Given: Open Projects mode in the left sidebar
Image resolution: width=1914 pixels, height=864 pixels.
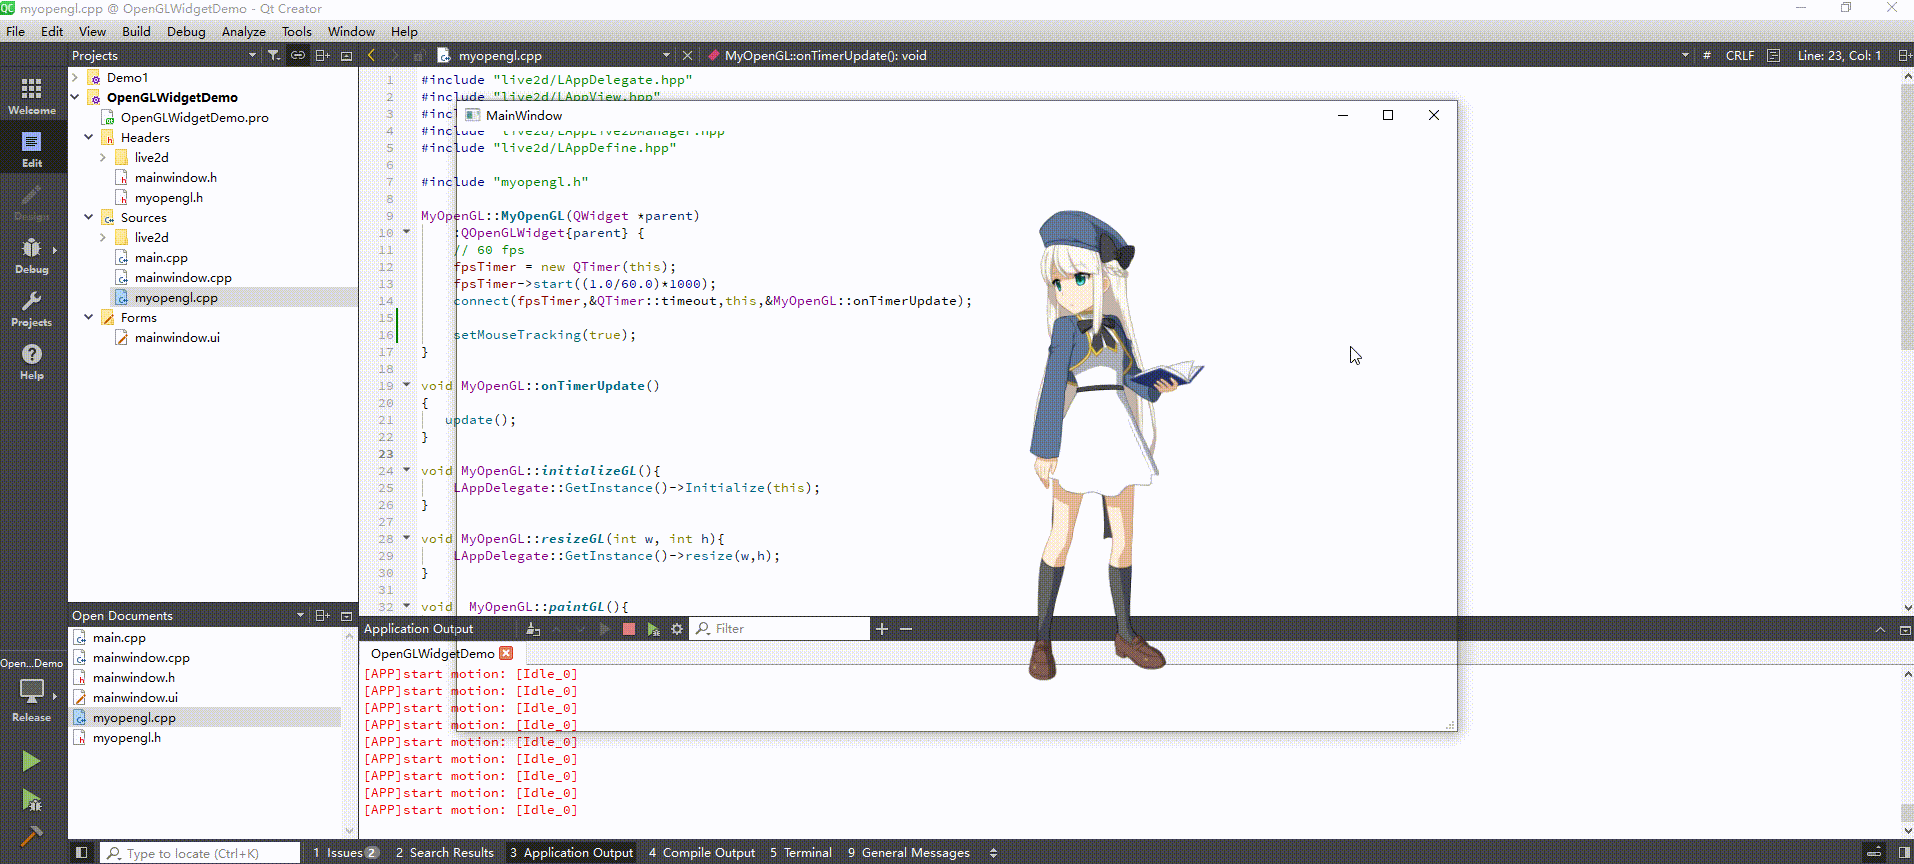Looking at the screenshot, I should [x=32, y=308].
